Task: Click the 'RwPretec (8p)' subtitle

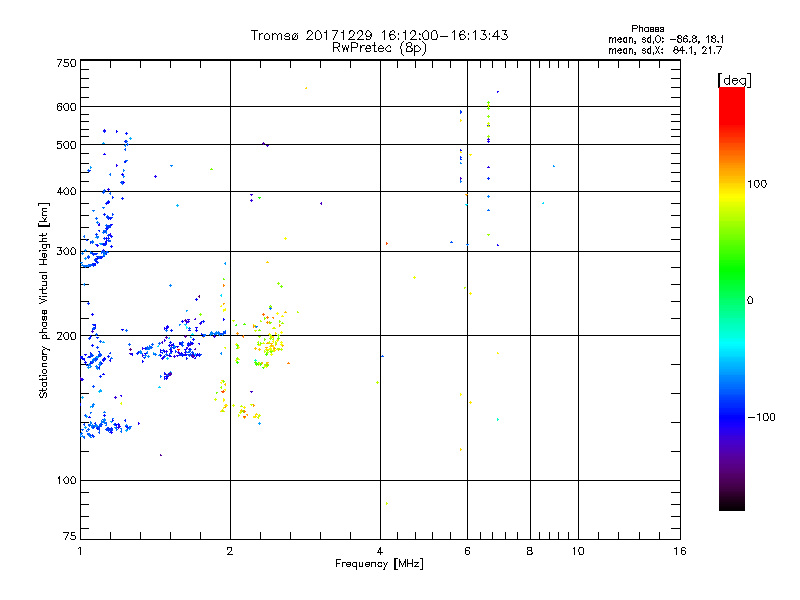Action: [x=379, y=48]
